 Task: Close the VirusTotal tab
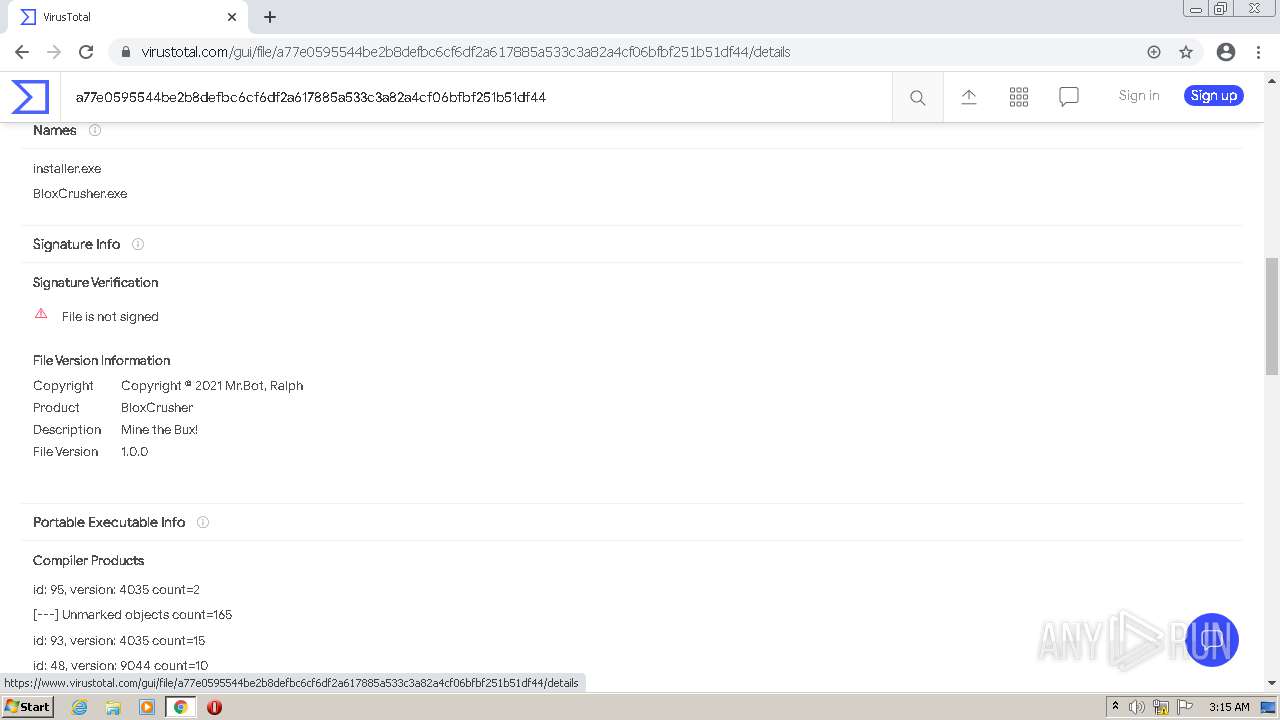[232, 17]
